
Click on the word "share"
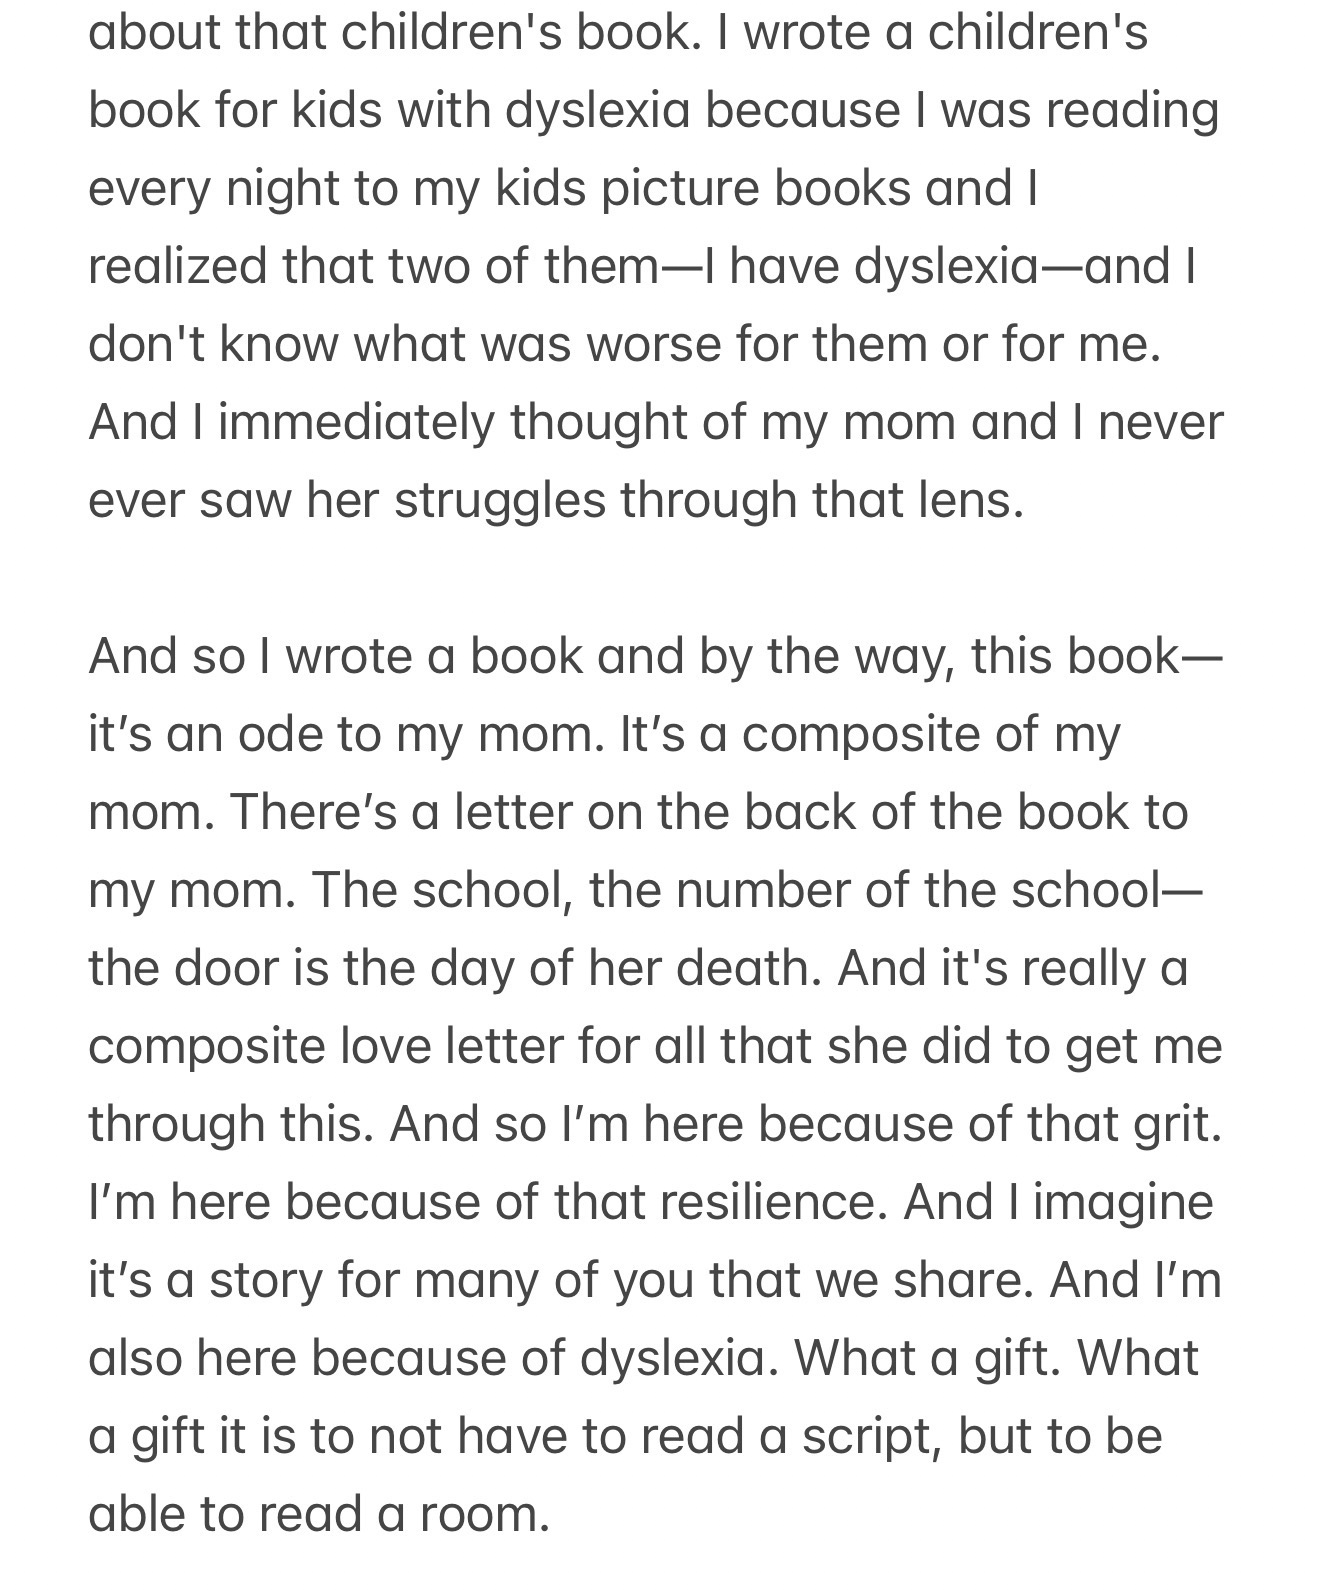[x=961, y=1280]
